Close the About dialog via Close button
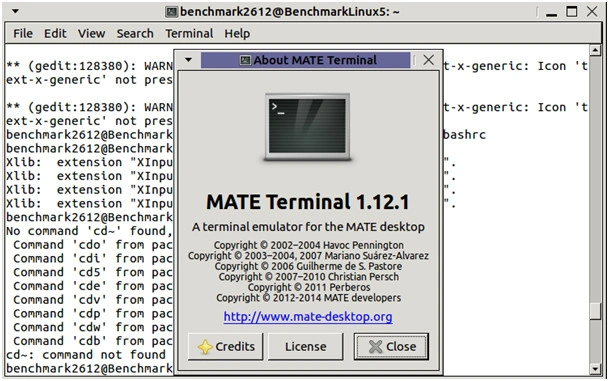Screen dimensions: 609x381 (x=391, y=346)
